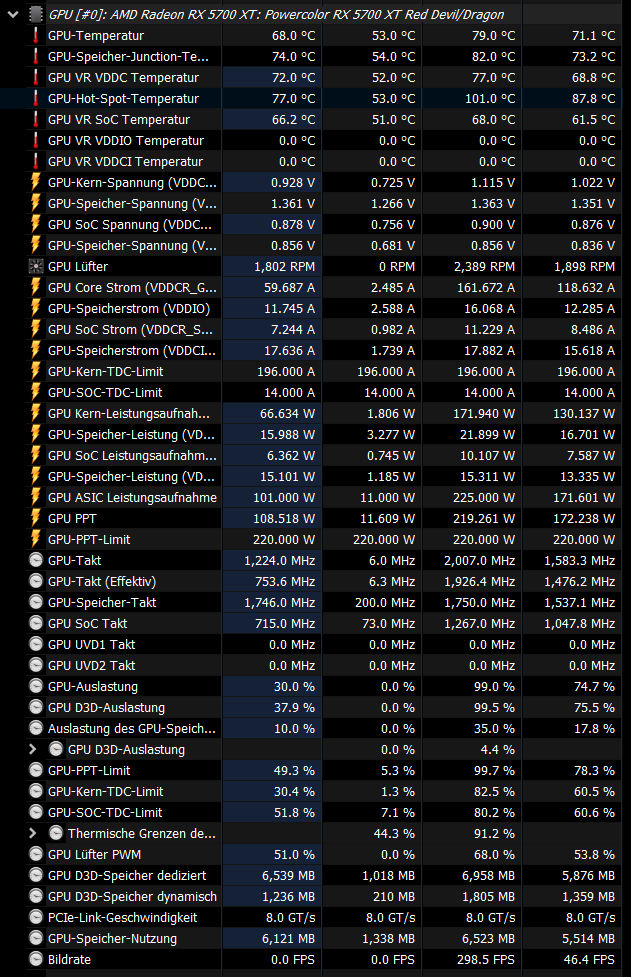Select the GPU-Speicher-Nutzung row label

pos(112,938)
